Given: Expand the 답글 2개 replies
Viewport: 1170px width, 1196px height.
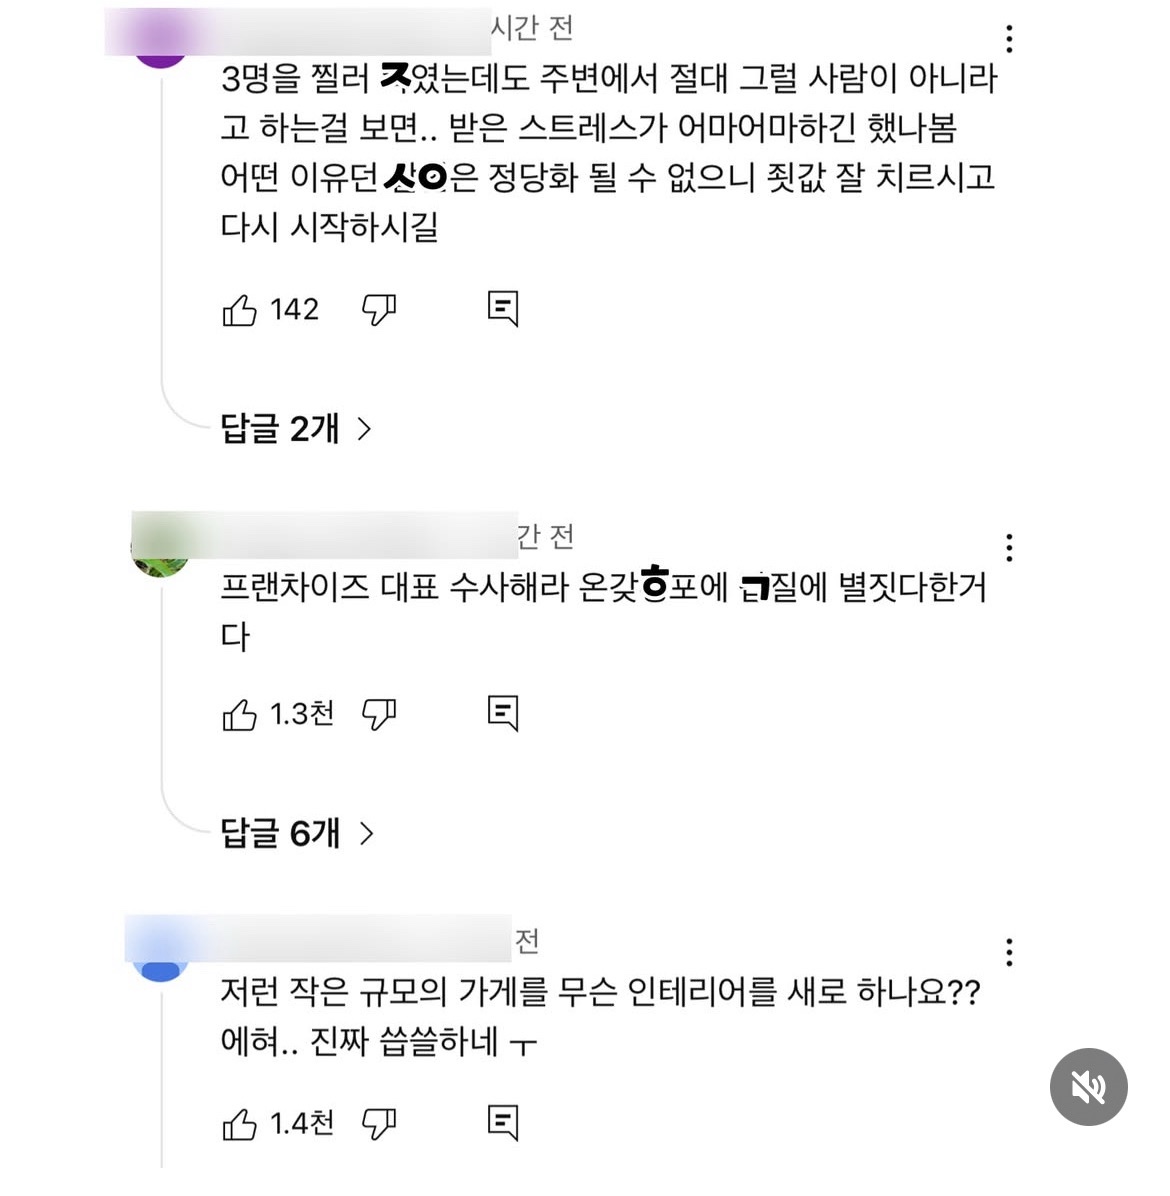Looking at the screenshot, I should pos(296,429).
